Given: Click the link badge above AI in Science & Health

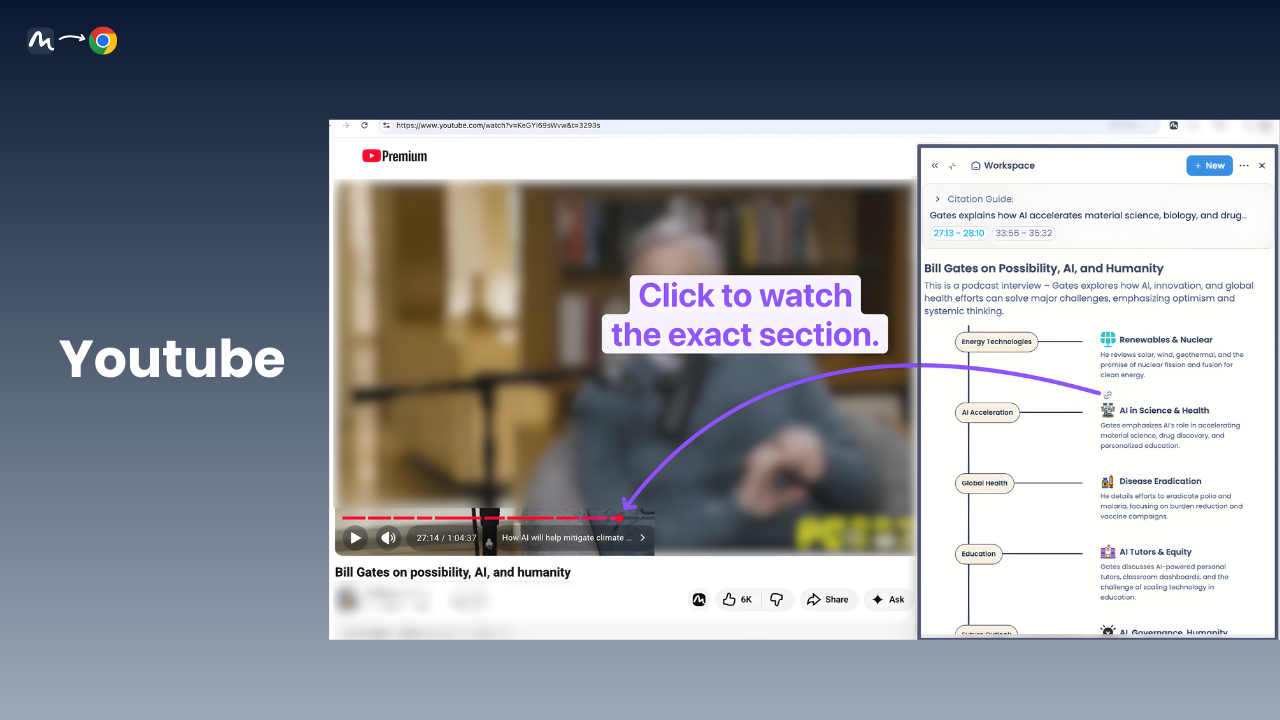Looking at the screenshot, I should coord(1106,394).
